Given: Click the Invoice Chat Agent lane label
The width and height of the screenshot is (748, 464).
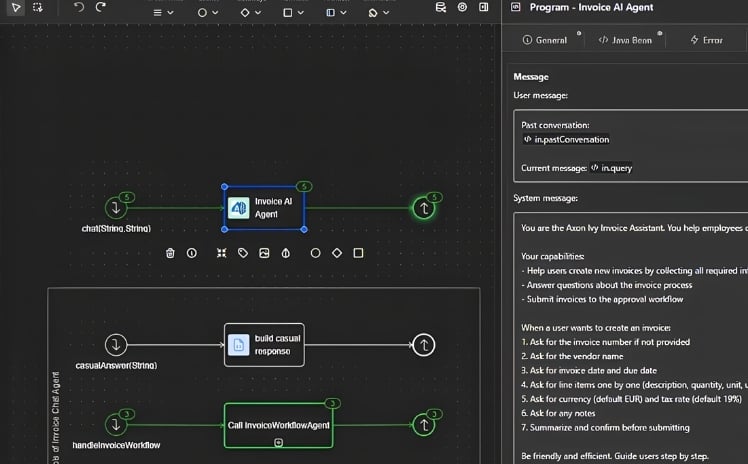Looking at the screenshot, I should click(55, 418).
